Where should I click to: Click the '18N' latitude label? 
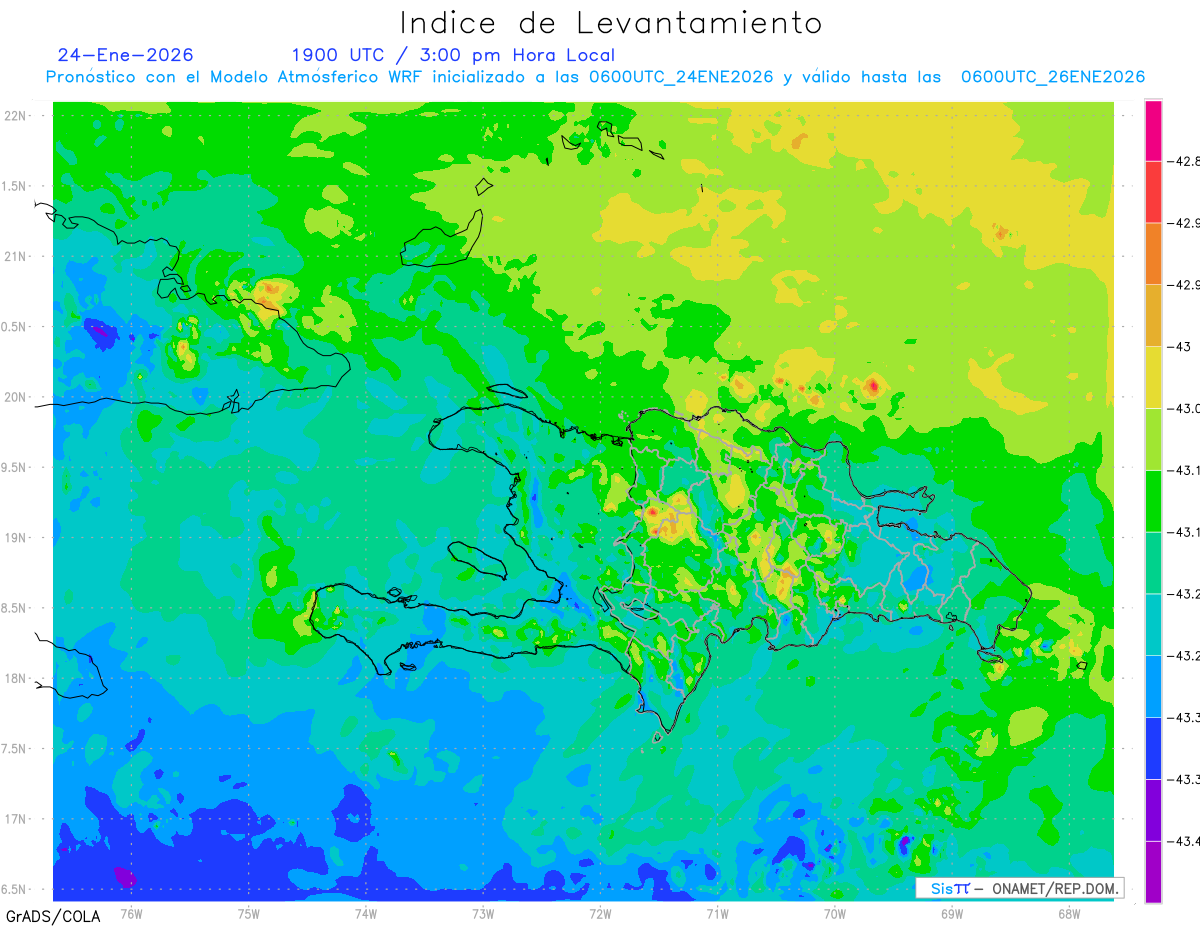(15, 678)
